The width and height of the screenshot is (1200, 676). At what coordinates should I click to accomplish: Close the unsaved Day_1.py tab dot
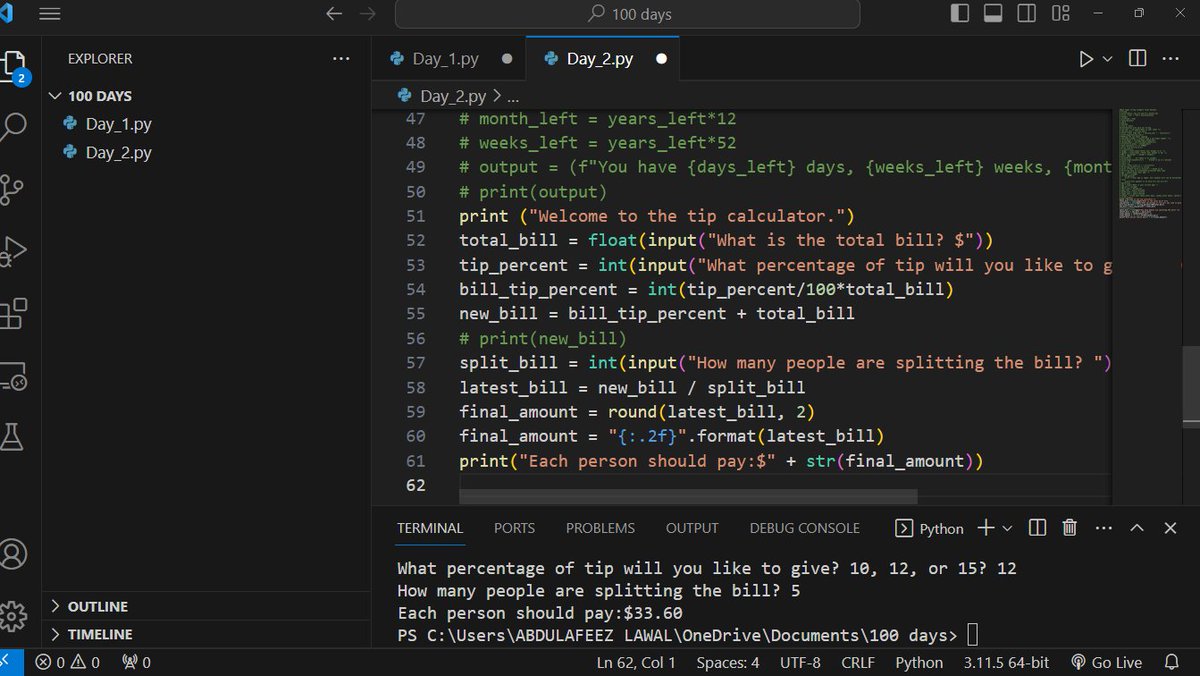(x=507, y=59)
